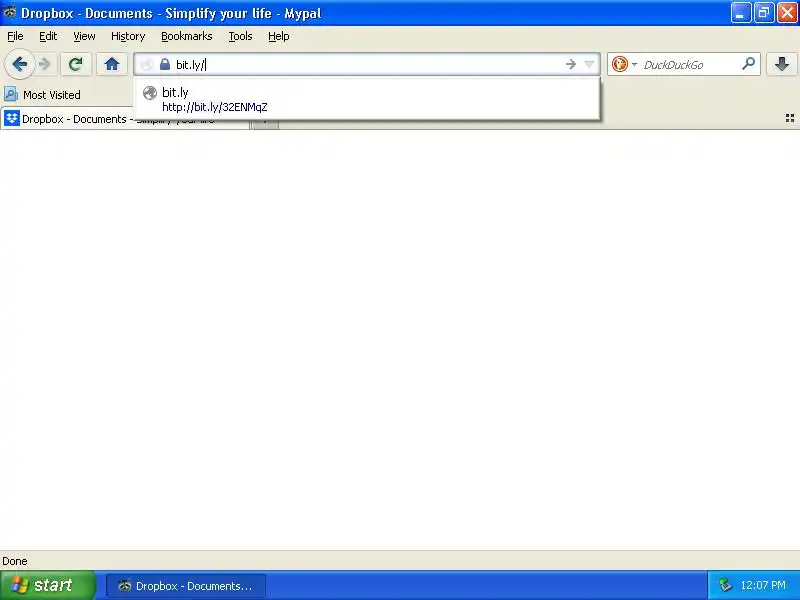800x600 pixels.
Task: Click the lock security icon in address bar
Action: point(164,64)
